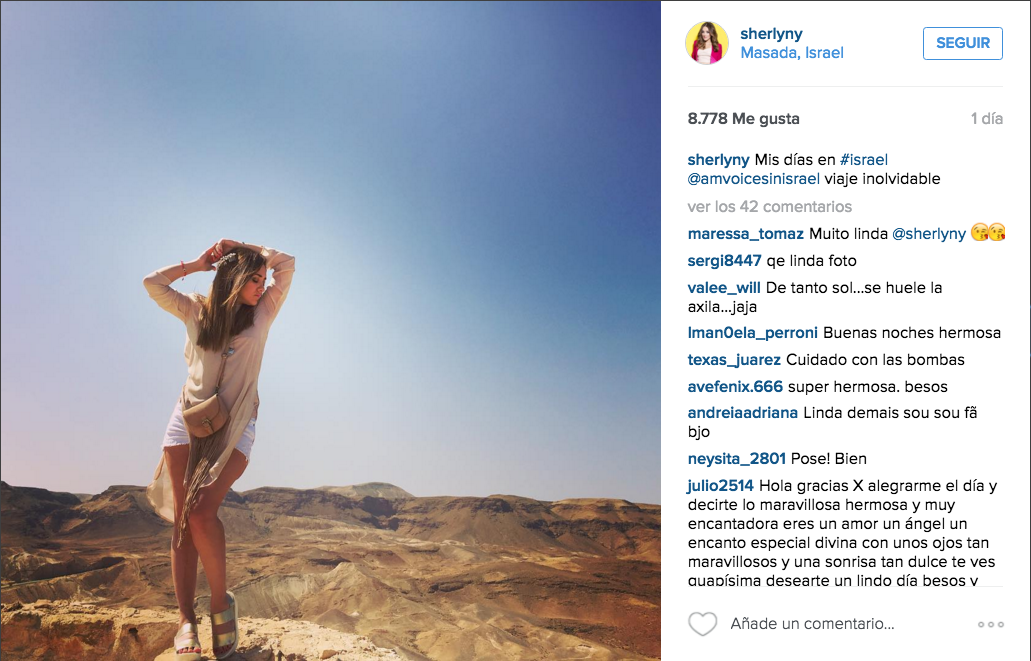Open valee_will's profile
This screenshot has height=661, width=1031.
click(724, 288)
